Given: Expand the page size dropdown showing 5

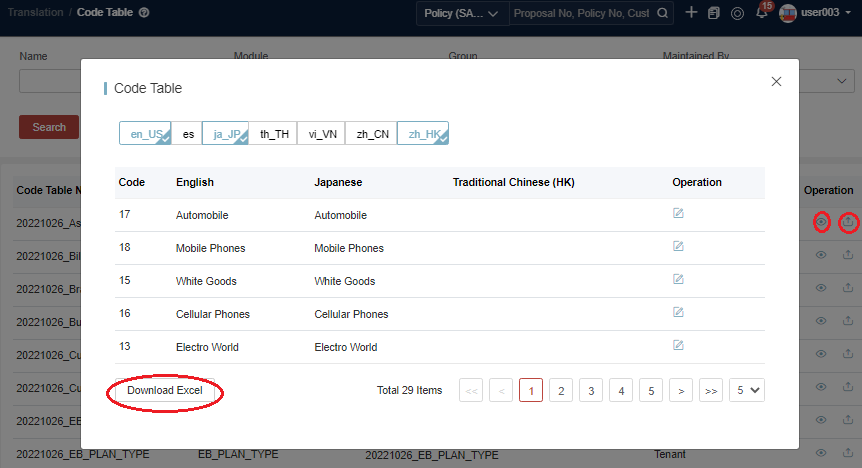Looking at the screenshot, I should 746,390.
